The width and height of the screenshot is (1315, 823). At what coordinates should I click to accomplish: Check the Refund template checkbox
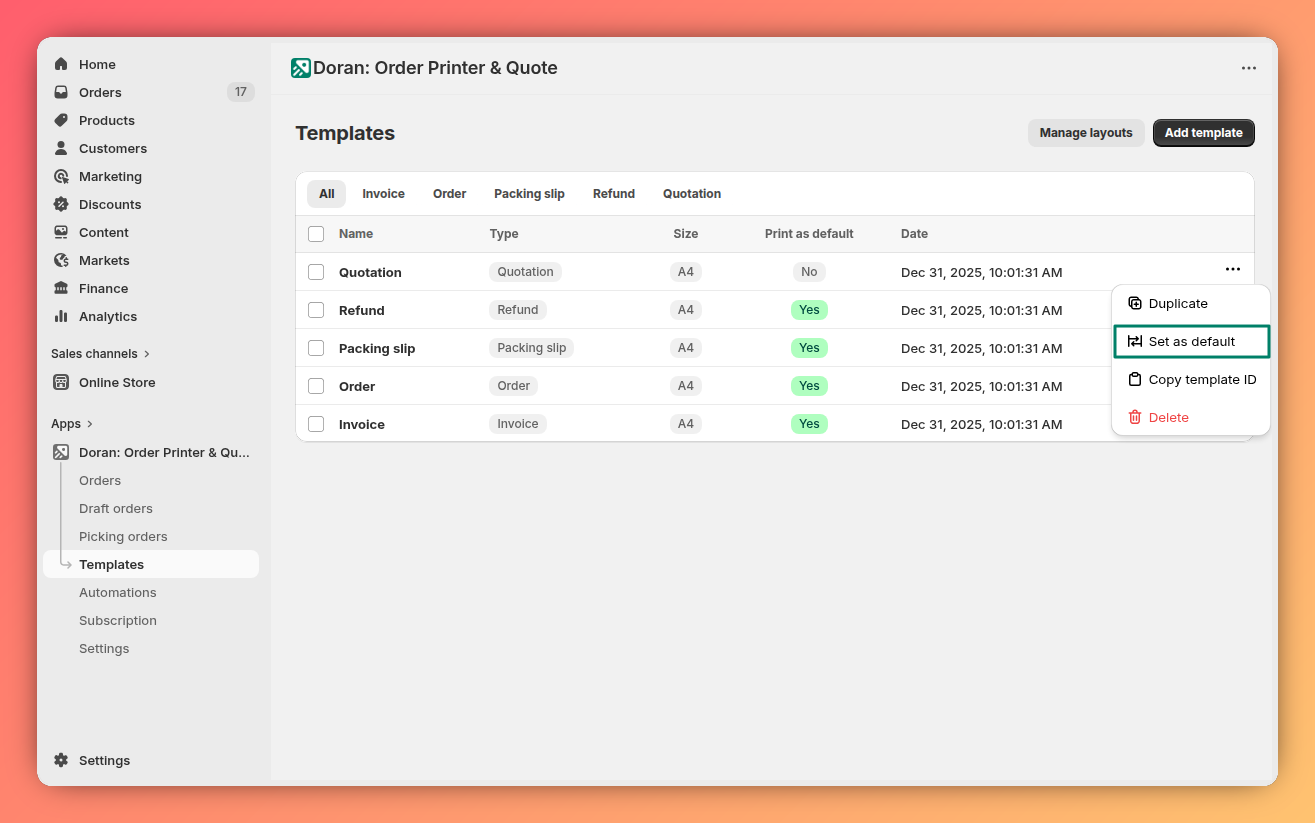coord(316,310)
